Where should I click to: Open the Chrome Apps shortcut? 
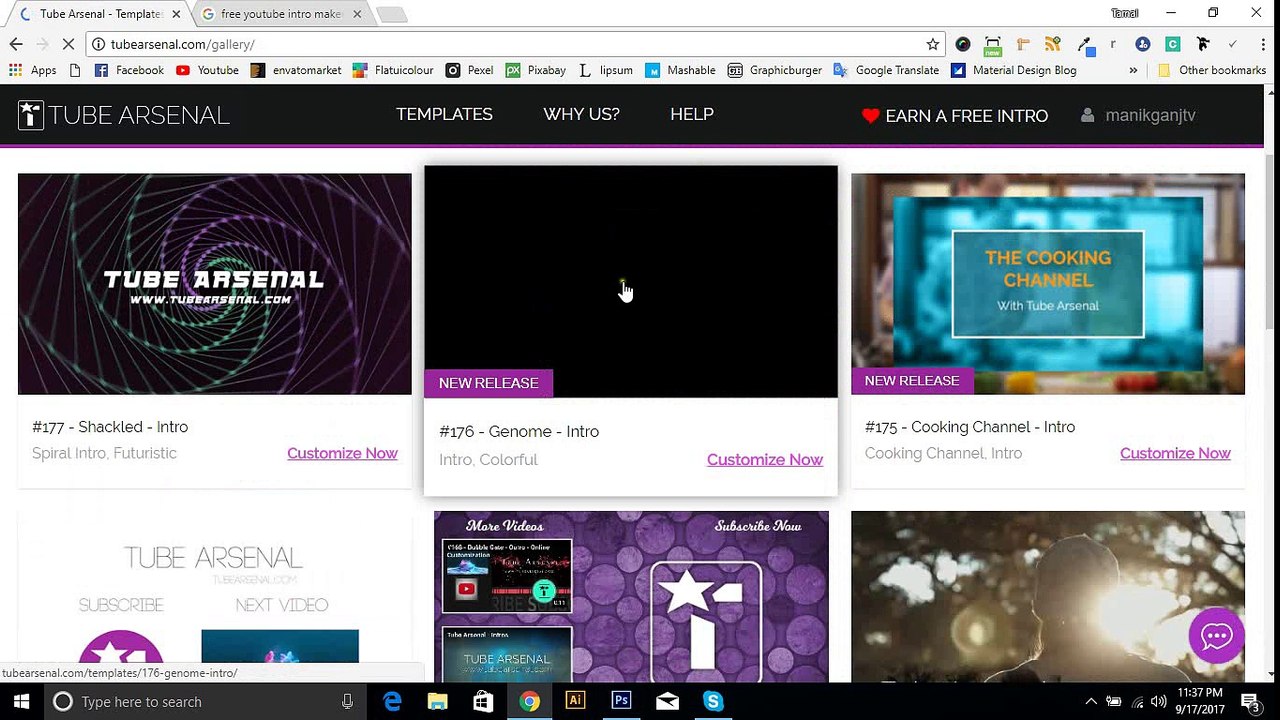coord(33,70)
